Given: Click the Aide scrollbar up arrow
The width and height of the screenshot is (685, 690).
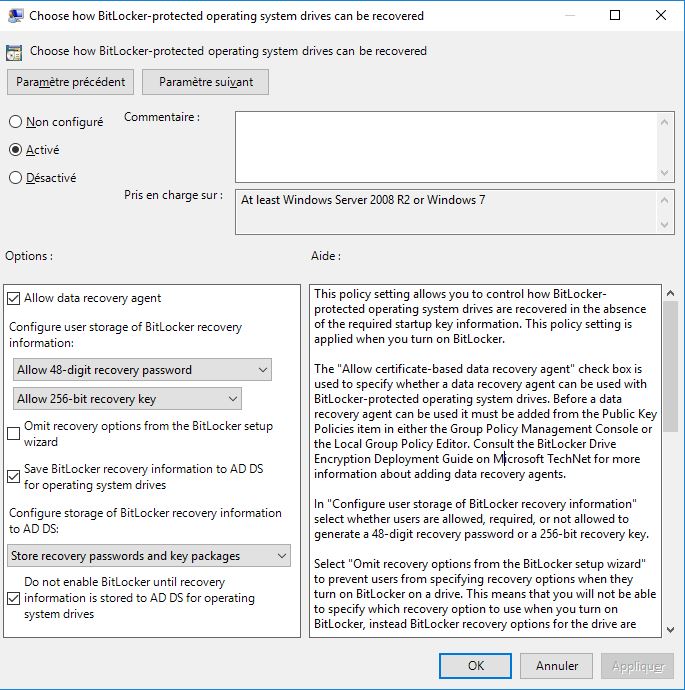Looking at the screenshot, I should [x=670, y=293].
